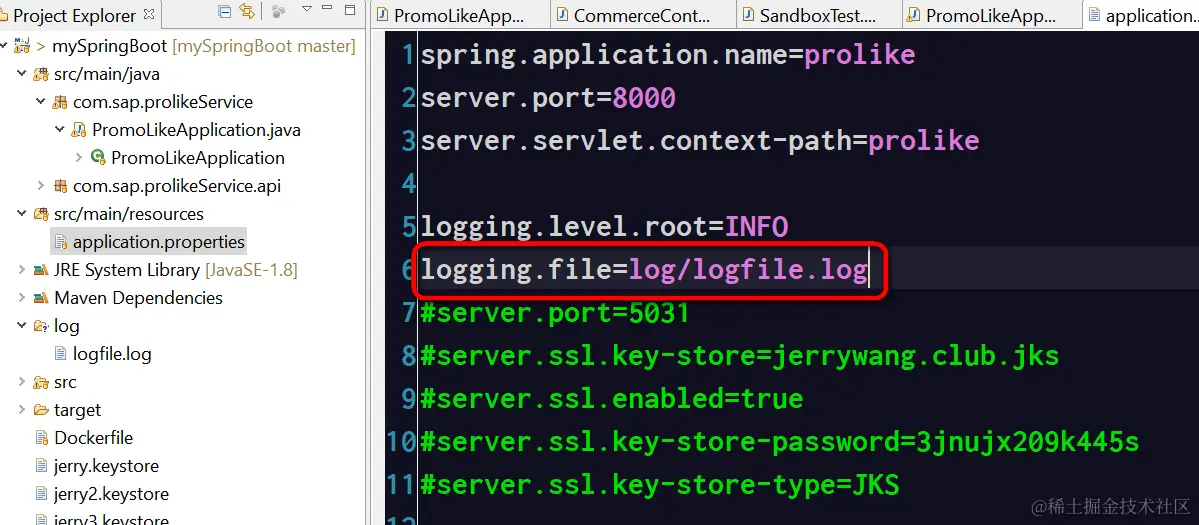Image resolution: width=1199 pixels, height=525 pixels.
Task: Click the PromoLikeApplication class icon
Action: click(98, 158)
